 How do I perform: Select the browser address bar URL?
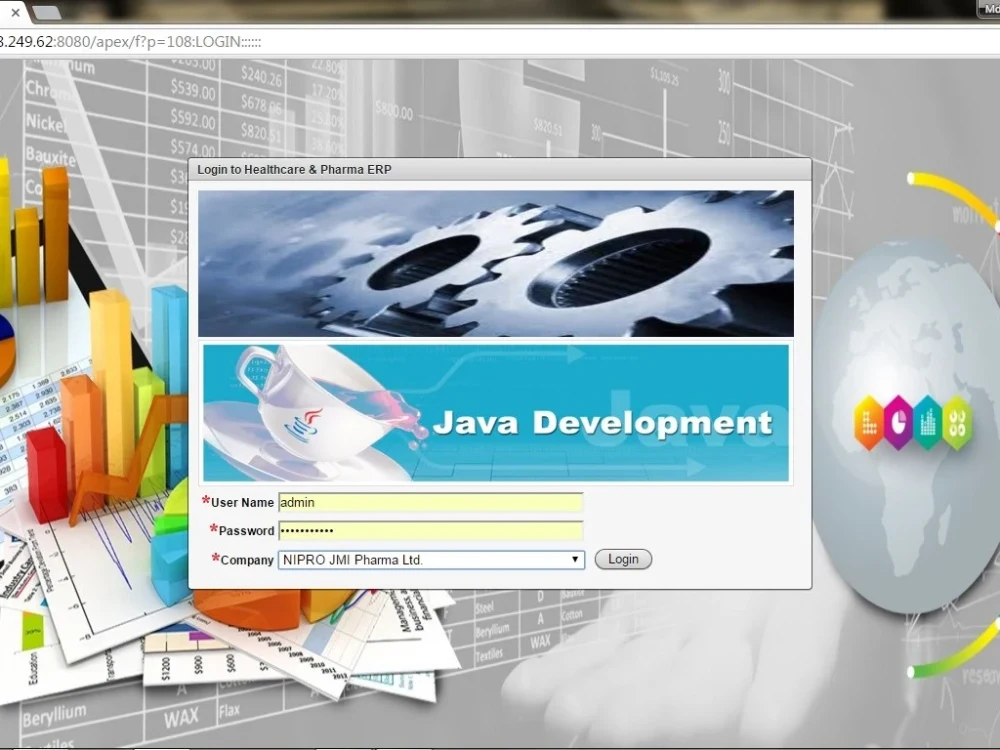131,42
